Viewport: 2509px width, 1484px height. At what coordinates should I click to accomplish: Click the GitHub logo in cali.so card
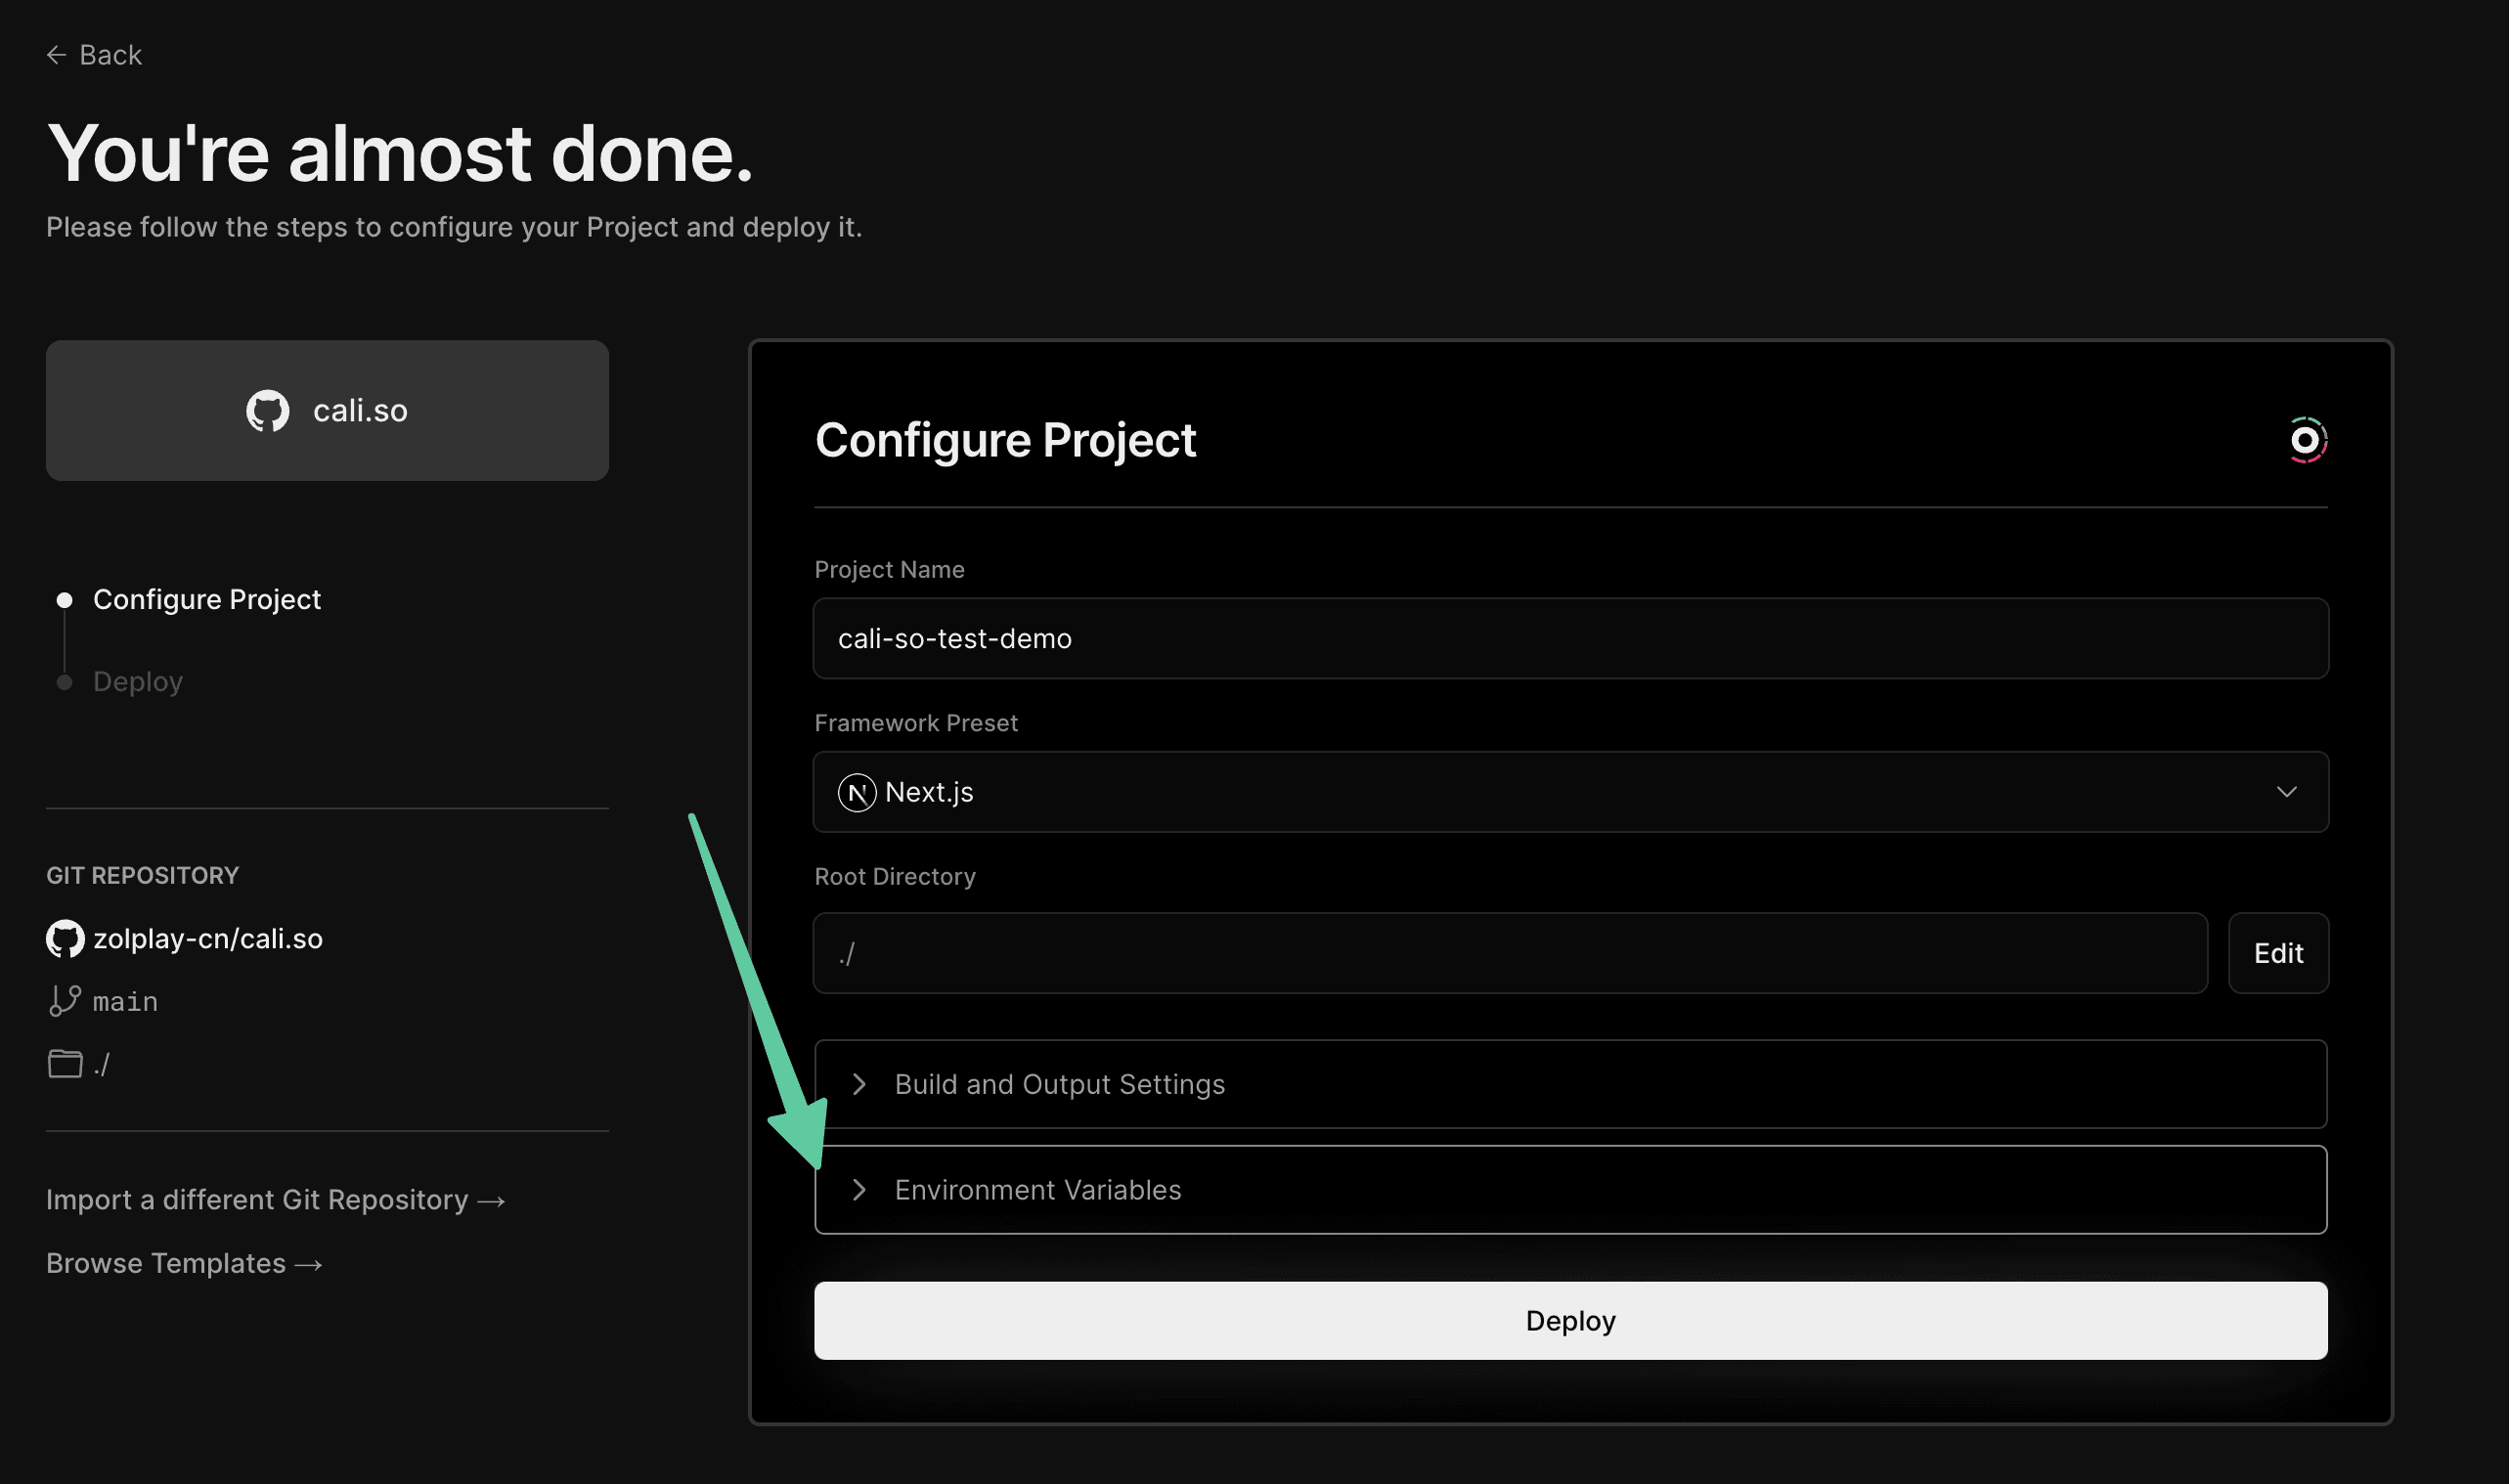pos(268,411)
